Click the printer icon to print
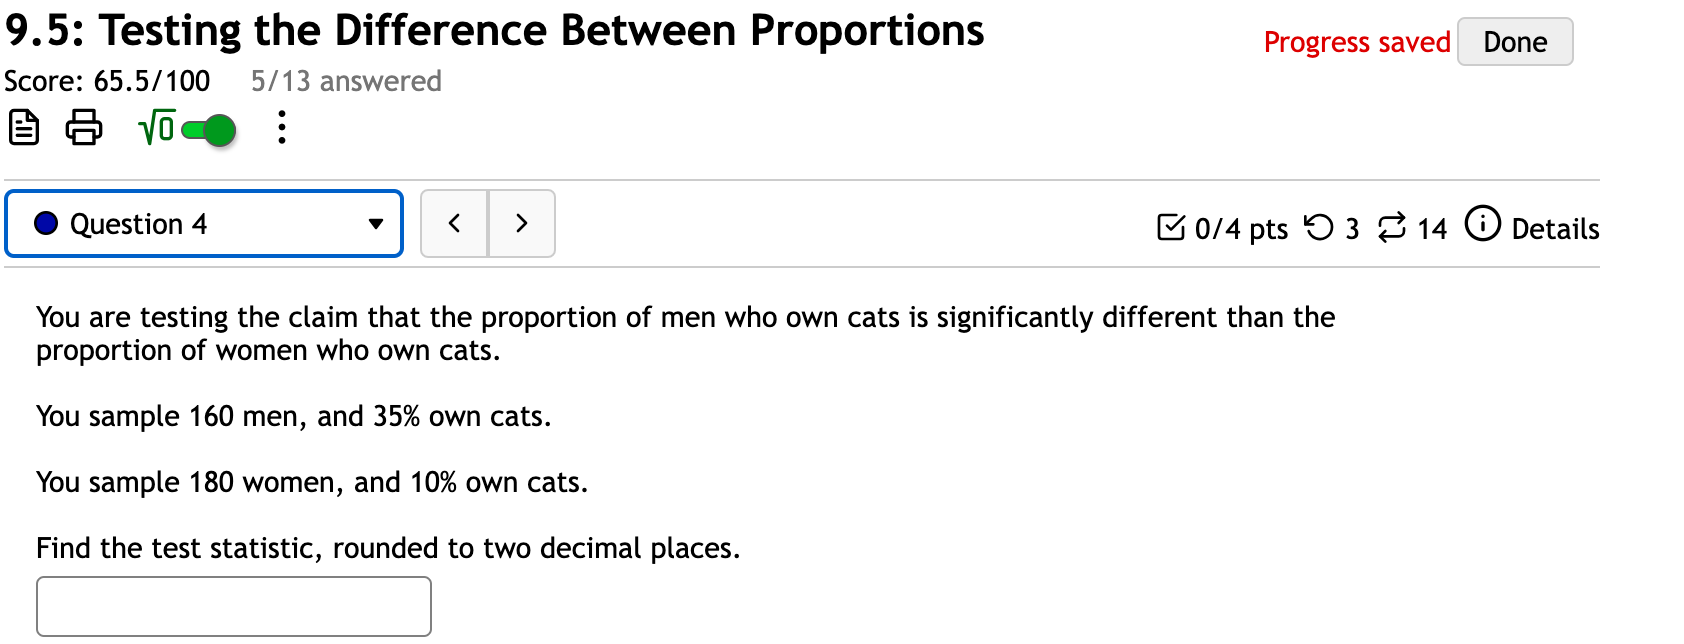The height and width of the screenshot is (644, 1684). 84,128
